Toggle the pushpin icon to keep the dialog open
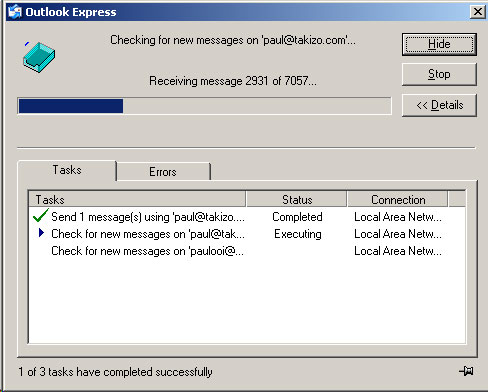This screenshot has height=392, width=488. 466,370
